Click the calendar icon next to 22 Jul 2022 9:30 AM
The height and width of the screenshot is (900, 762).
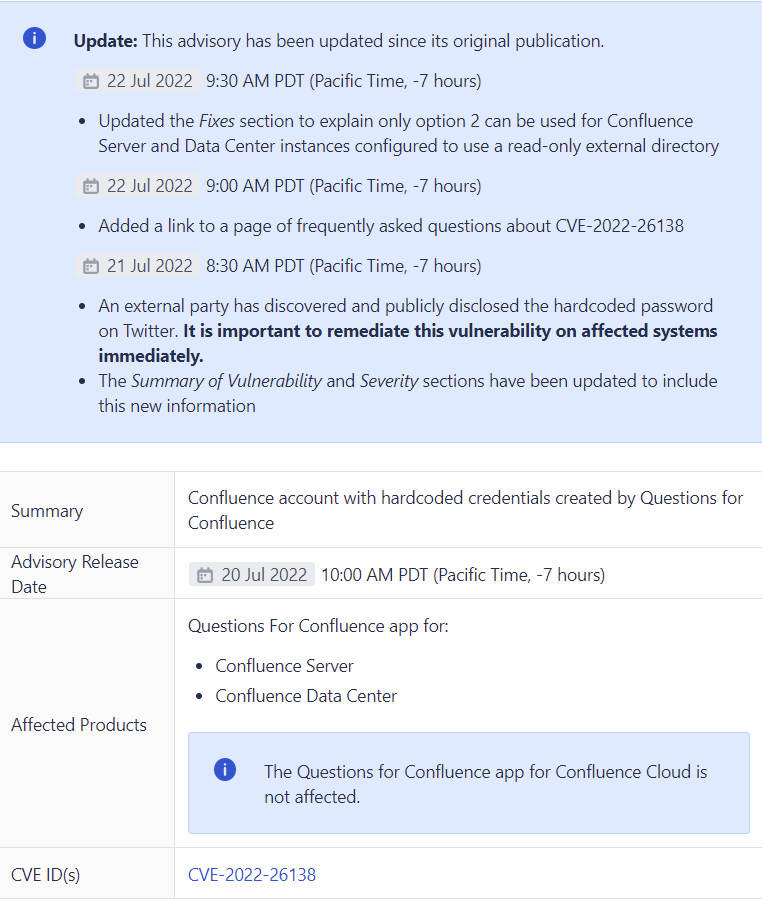pyautogui.click(x=91, y=81)
